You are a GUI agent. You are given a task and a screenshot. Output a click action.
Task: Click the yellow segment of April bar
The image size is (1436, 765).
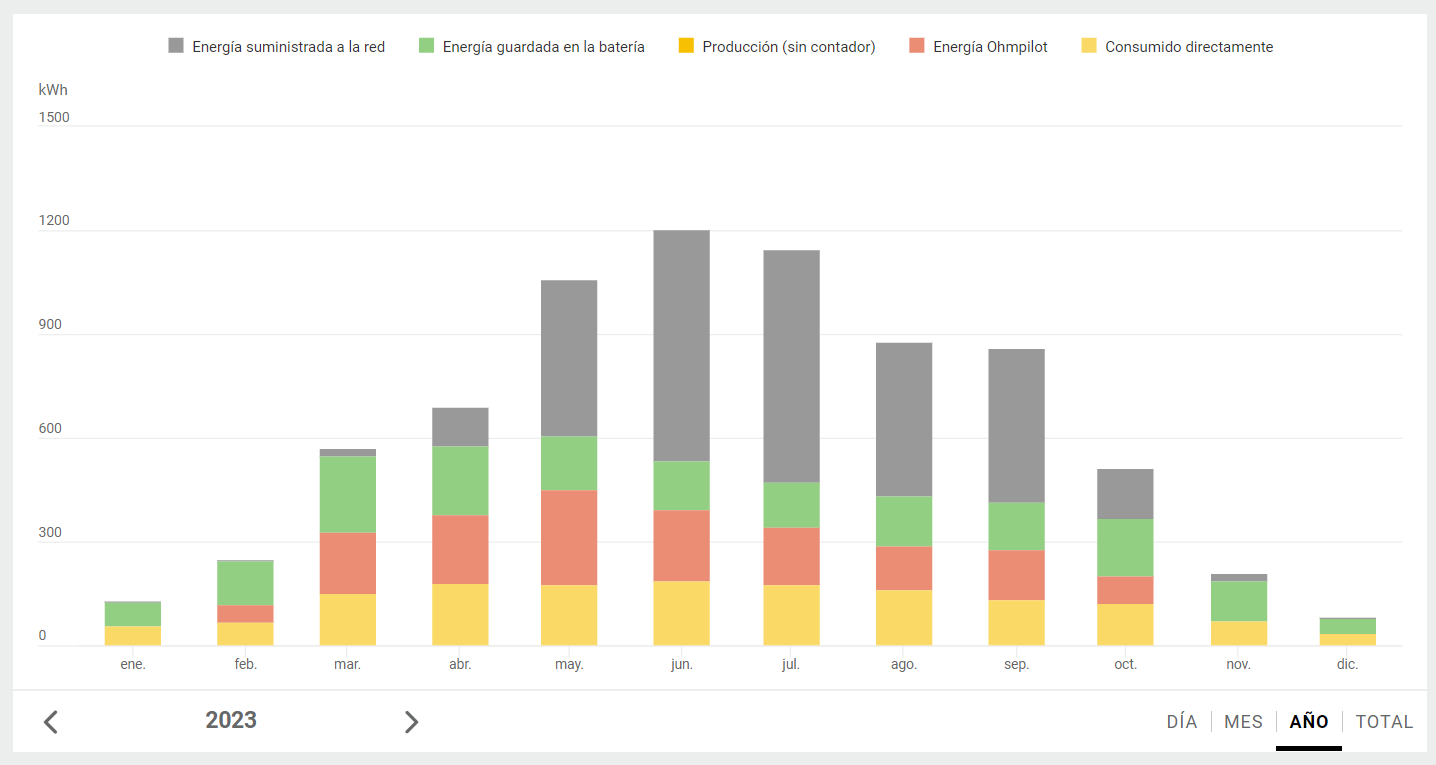[460, 614]
